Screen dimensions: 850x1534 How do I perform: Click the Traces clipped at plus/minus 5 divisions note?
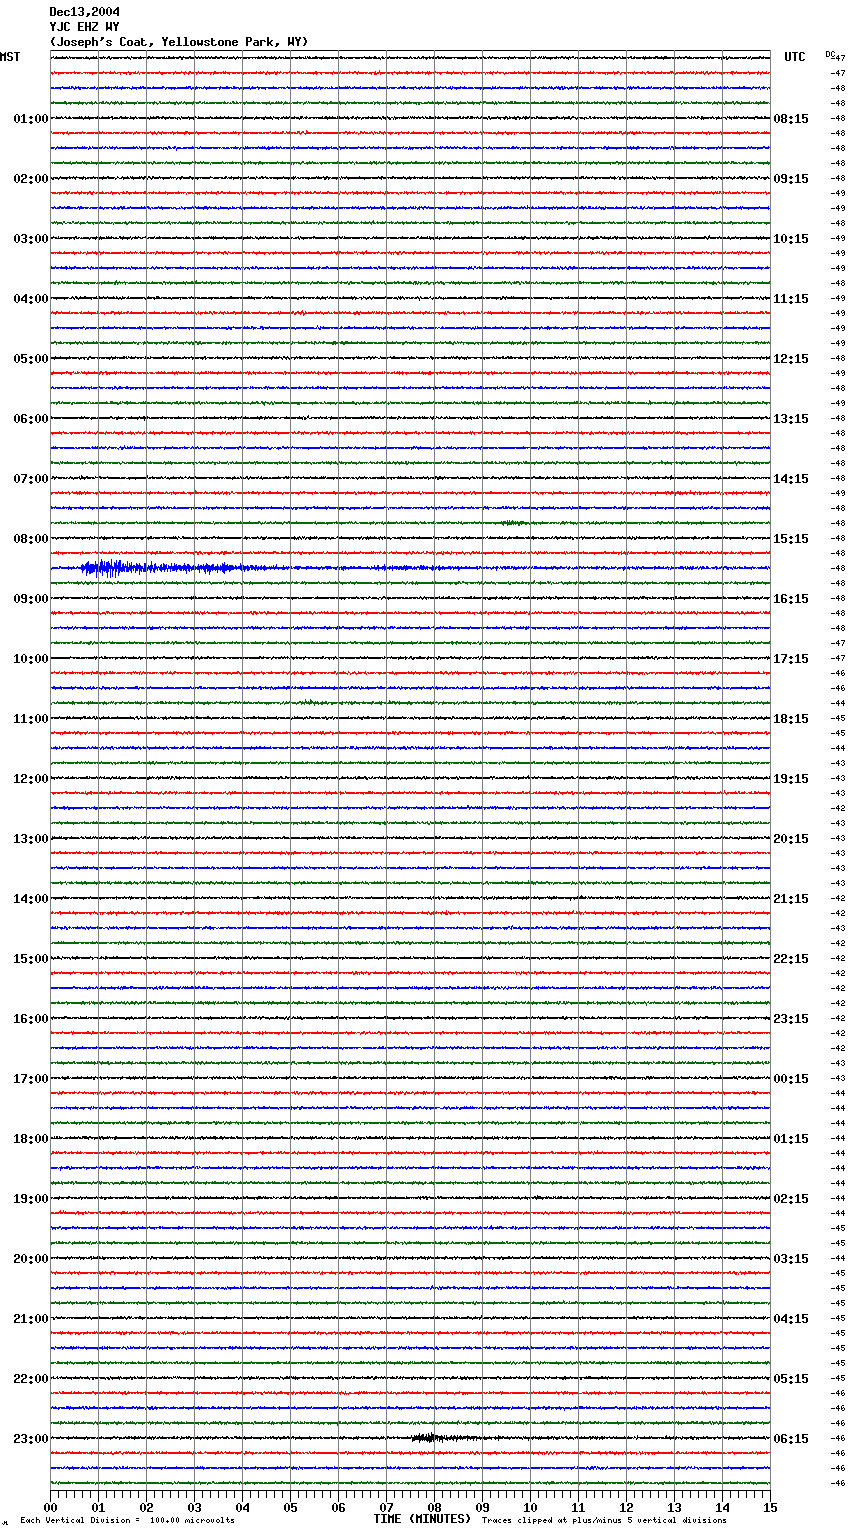(x=604, y=1521)
